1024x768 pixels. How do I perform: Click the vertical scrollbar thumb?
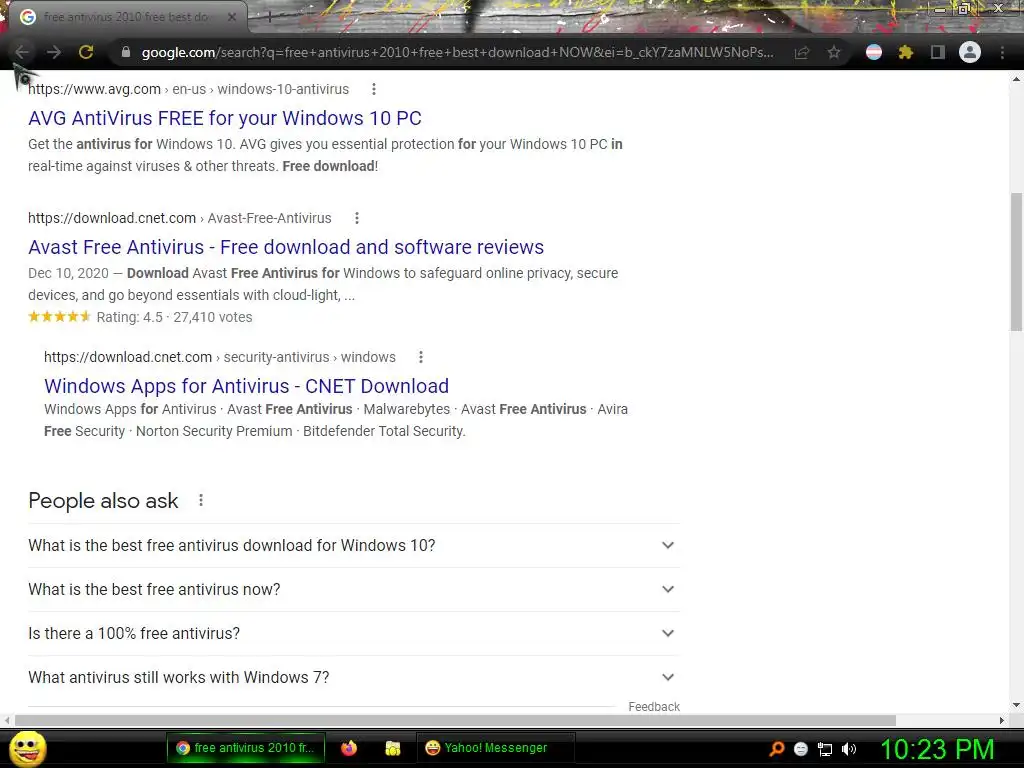pyautogui.click(x=1016, y=261)
